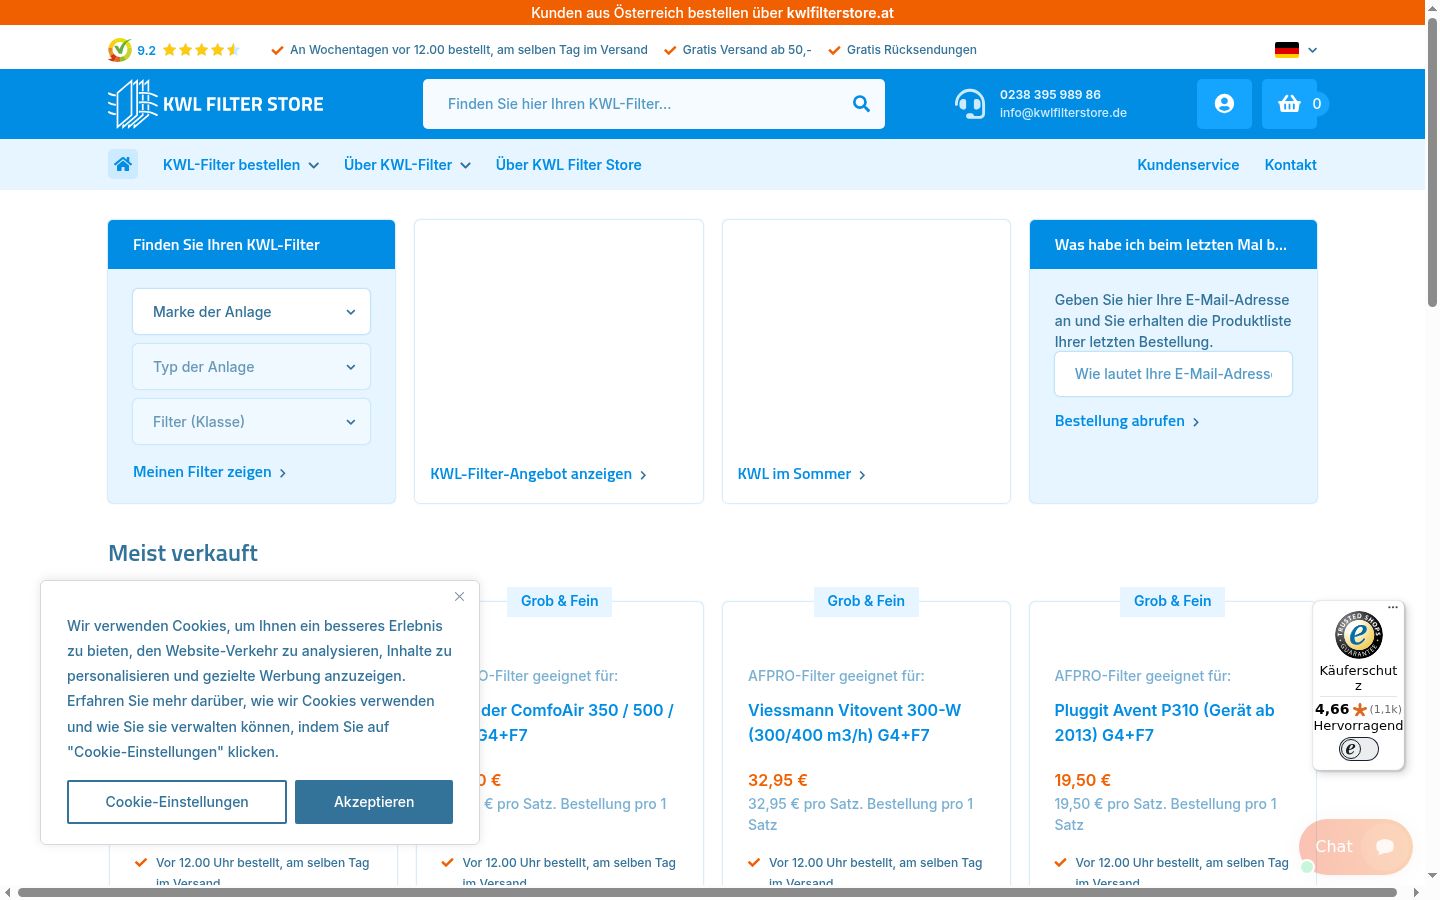Open the Kundenservice menu item
Viewport: 1440px width, 900px height.
click(x=1188, y=165)
